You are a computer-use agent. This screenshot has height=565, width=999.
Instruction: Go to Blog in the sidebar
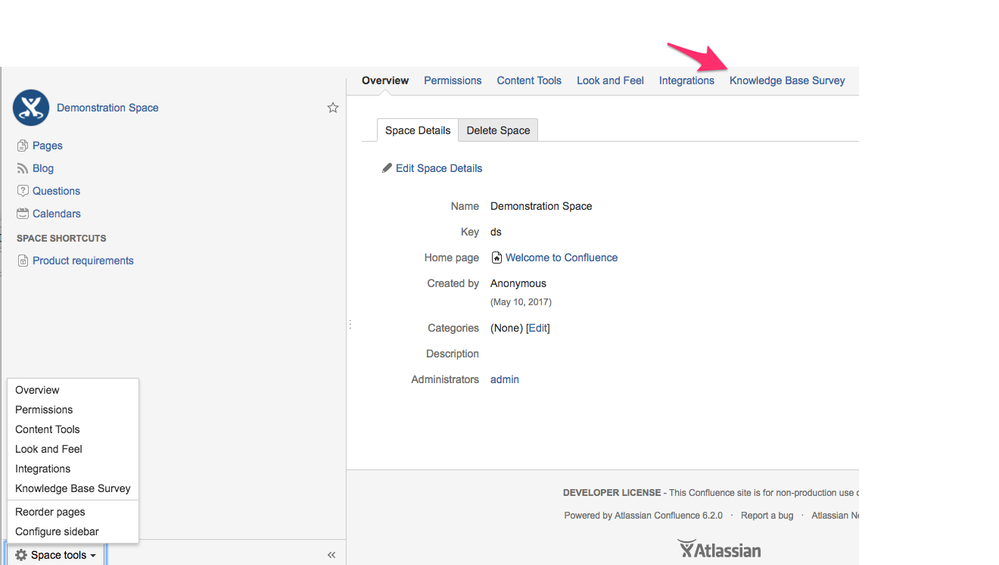coord(43,168)
